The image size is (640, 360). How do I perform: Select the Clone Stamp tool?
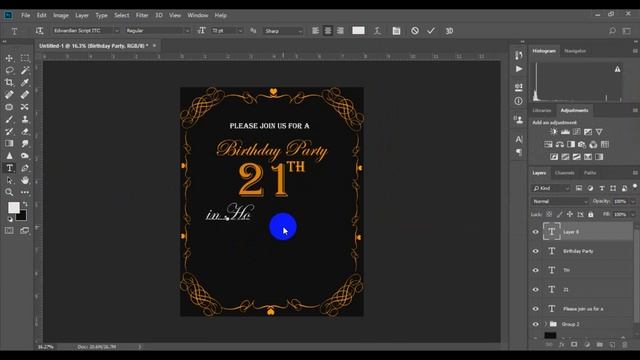(25, 119)
